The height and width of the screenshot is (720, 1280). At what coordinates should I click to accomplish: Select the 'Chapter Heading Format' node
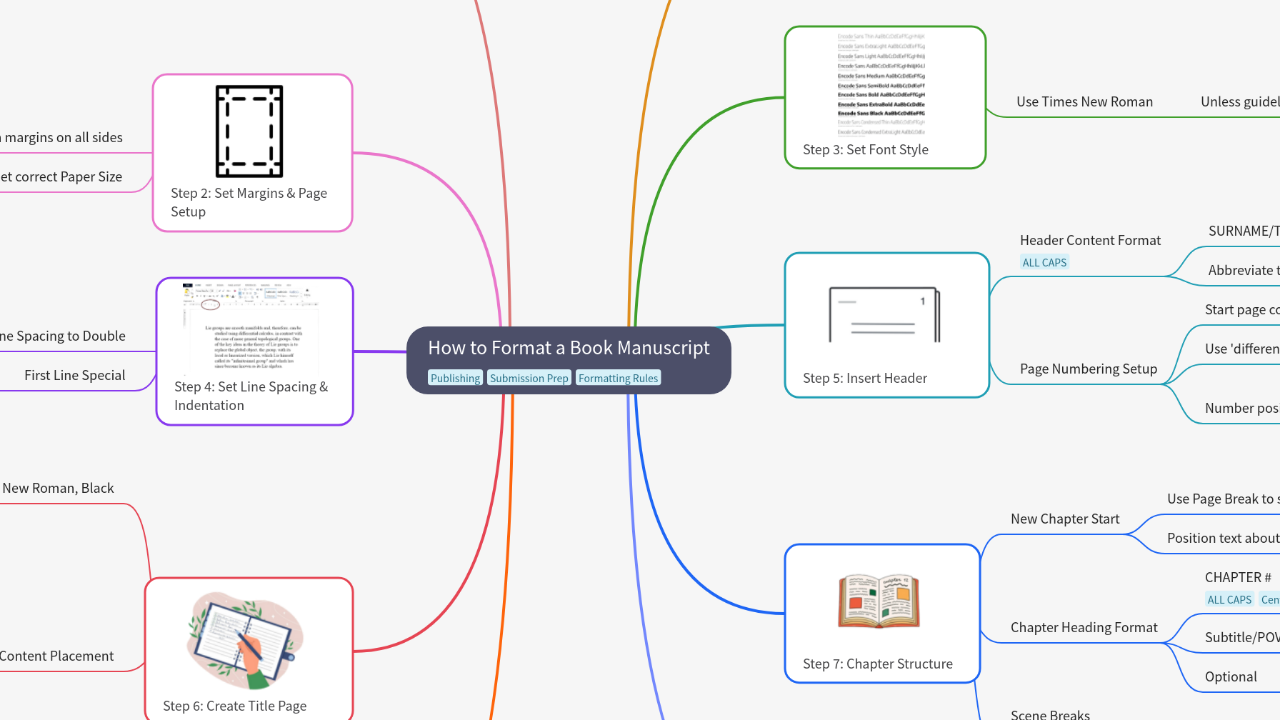(1084, 627)
